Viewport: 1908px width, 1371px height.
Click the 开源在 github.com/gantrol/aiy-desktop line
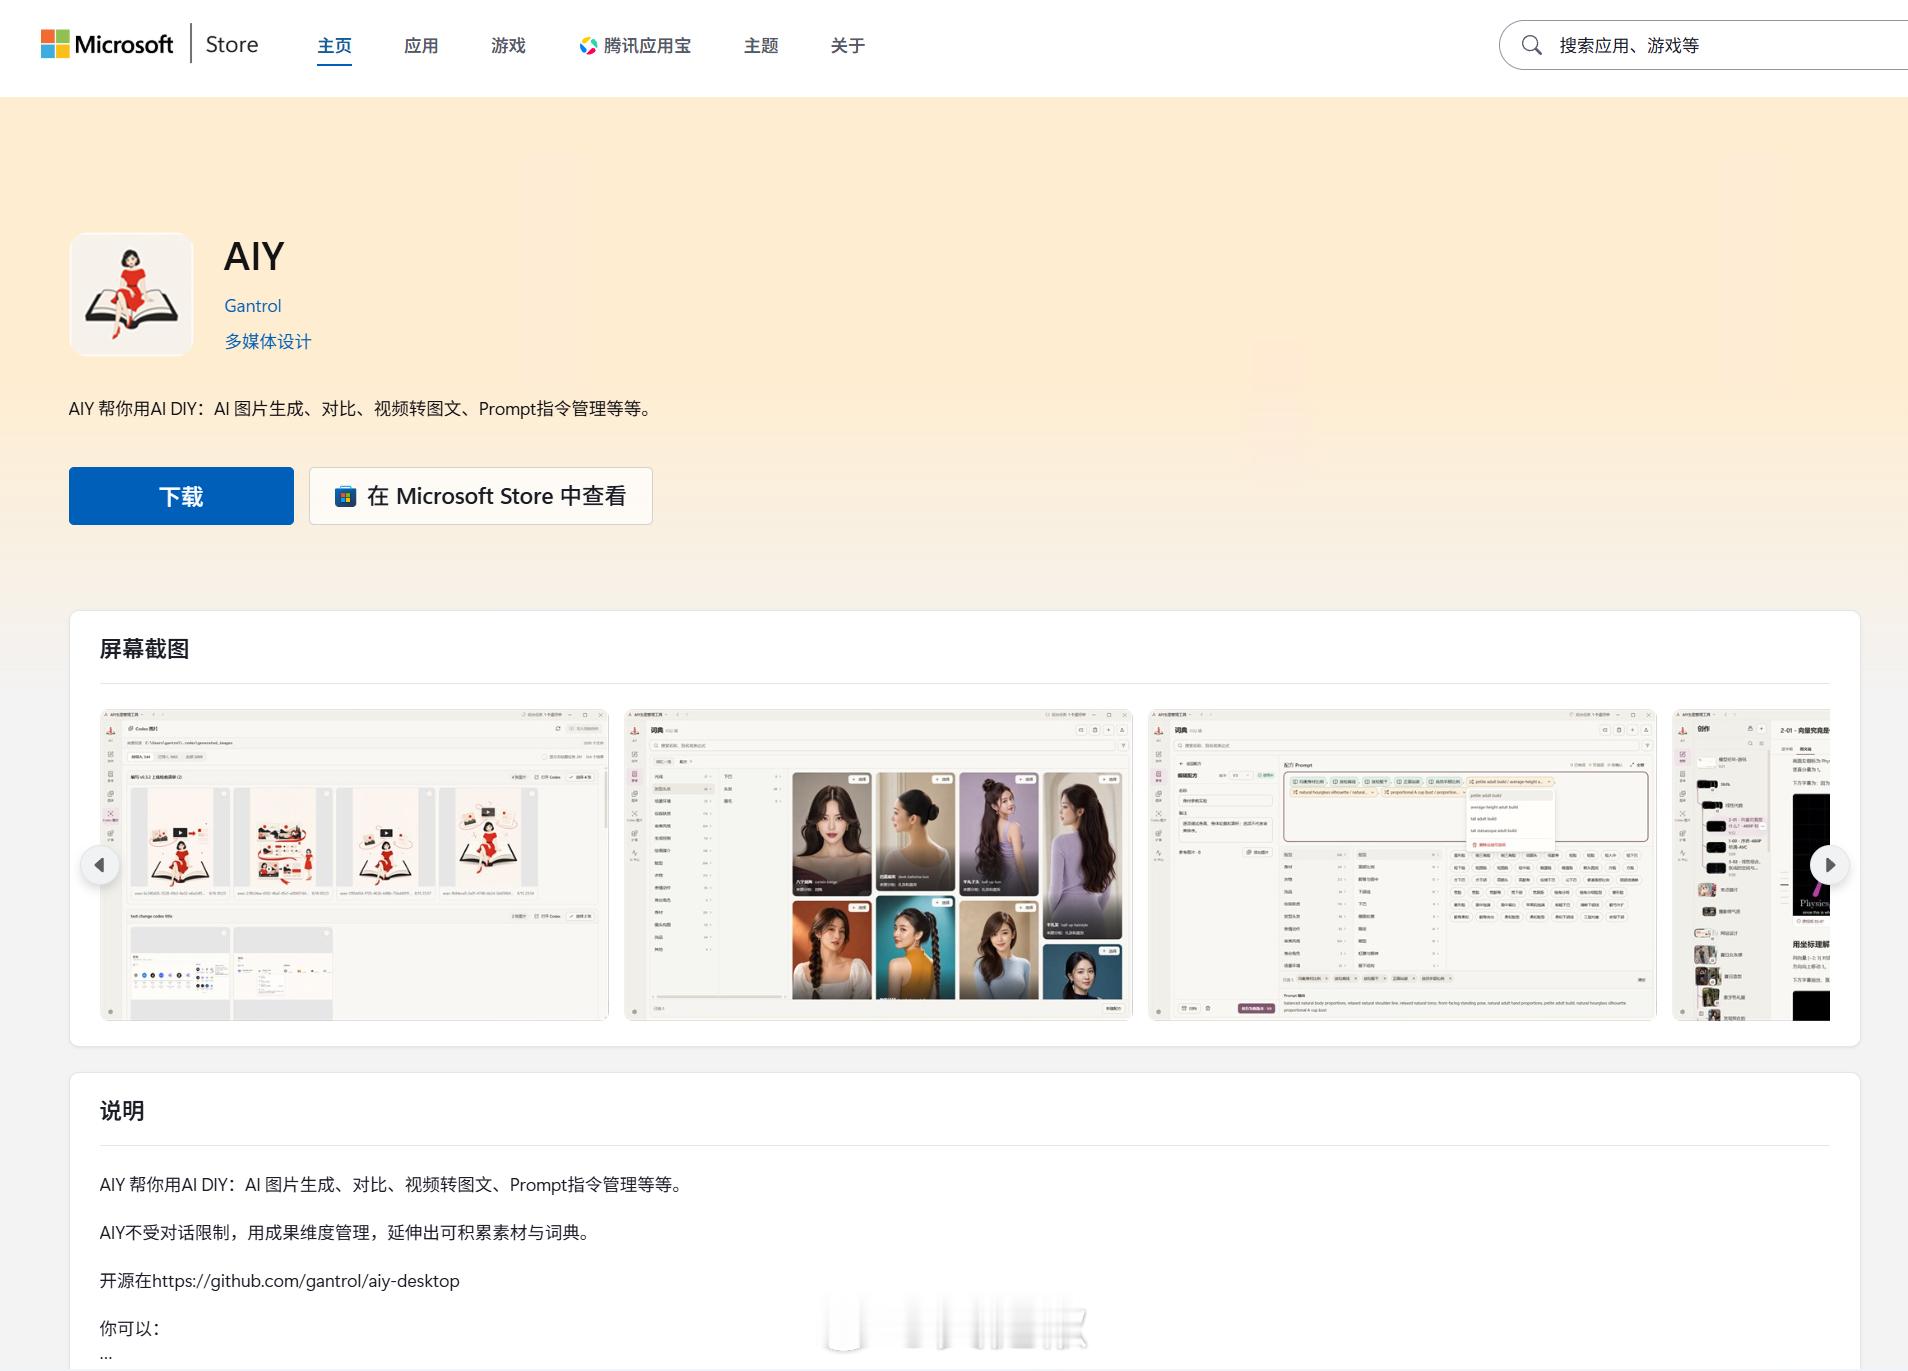pos(280,1281)
